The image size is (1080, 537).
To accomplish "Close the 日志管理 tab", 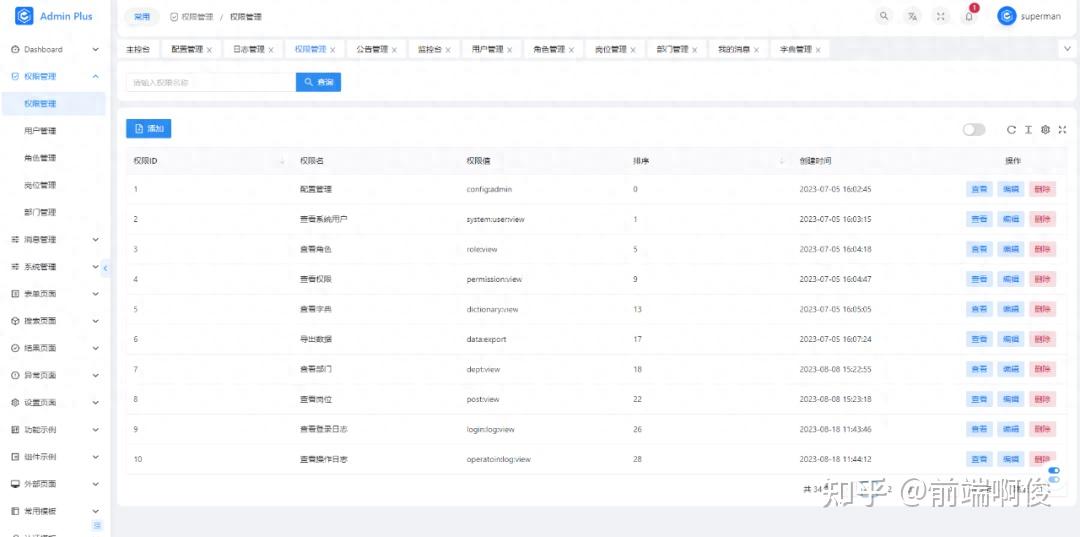I will (x=271, y=50).
